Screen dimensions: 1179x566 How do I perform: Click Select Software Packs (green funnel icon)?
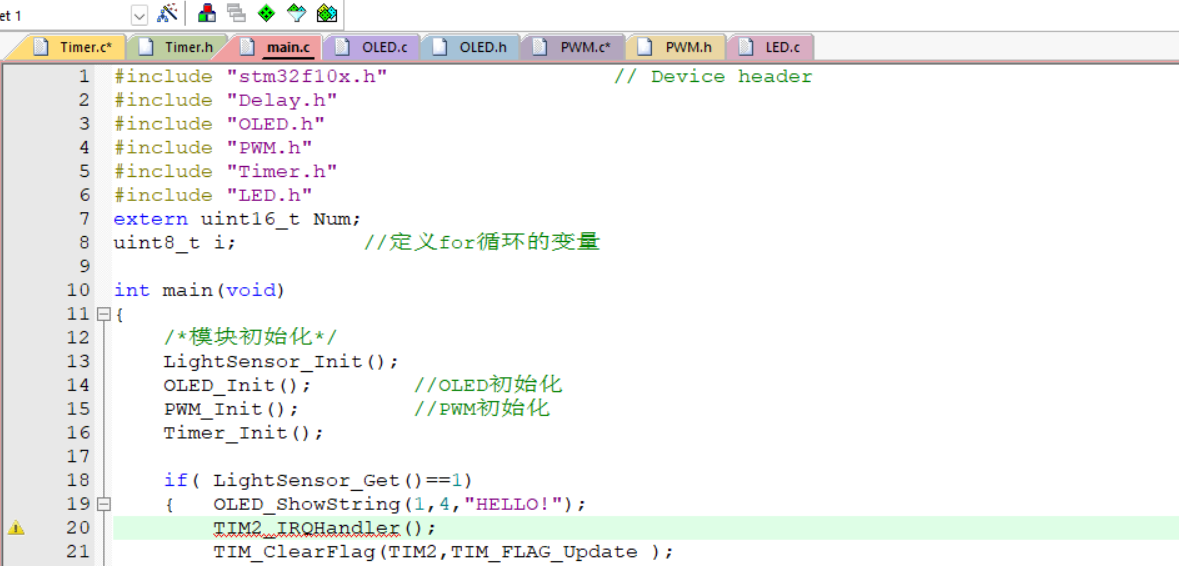297,14
